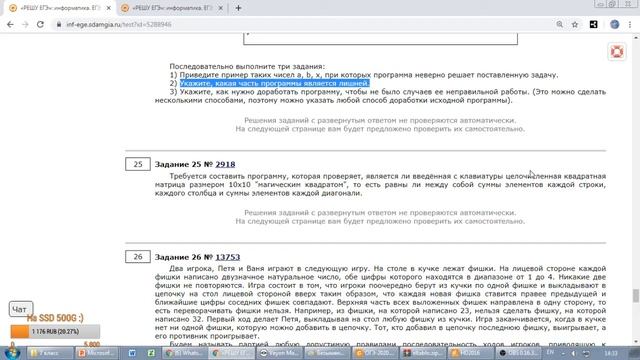Close the second РЕШУ ЕГЭ tab
Image resolution: width=640 pixels, height=360 pixels.
point(220,8)
